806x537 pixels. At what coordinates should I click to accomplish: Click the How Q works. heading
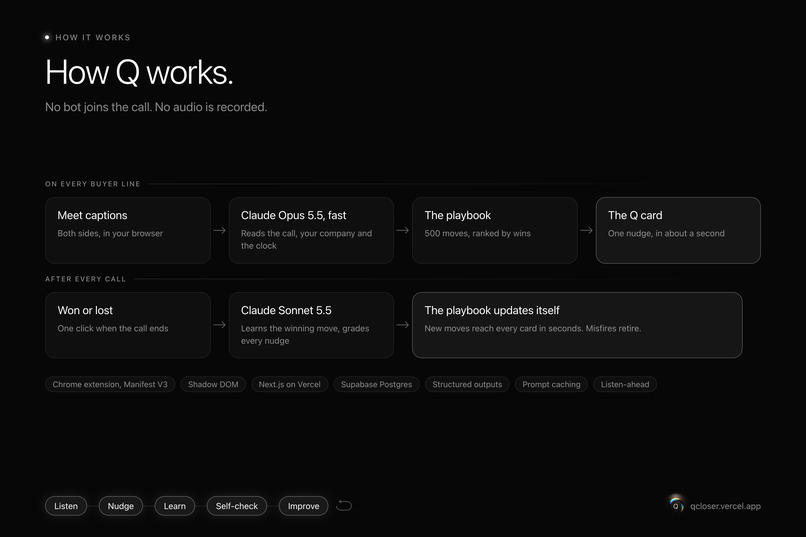(139, 72)
